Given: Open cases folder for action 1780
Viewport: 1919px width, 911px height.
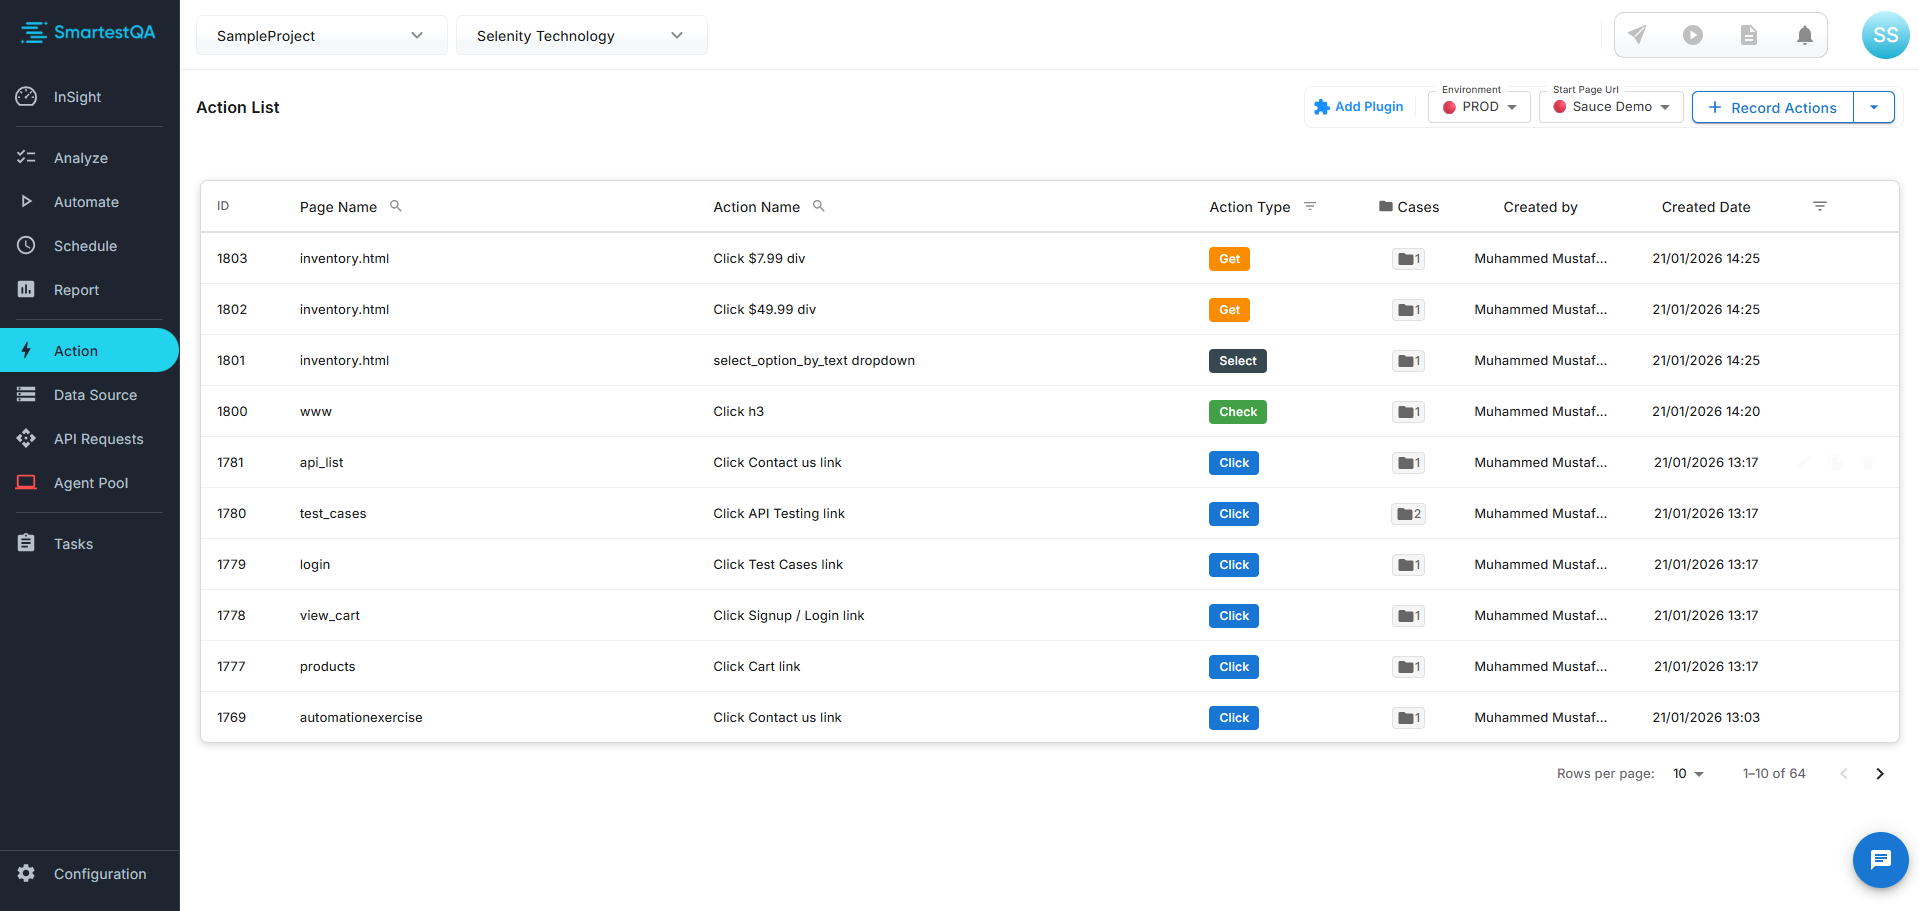Looking at the screenshot, I should (x=1408, y=514).
